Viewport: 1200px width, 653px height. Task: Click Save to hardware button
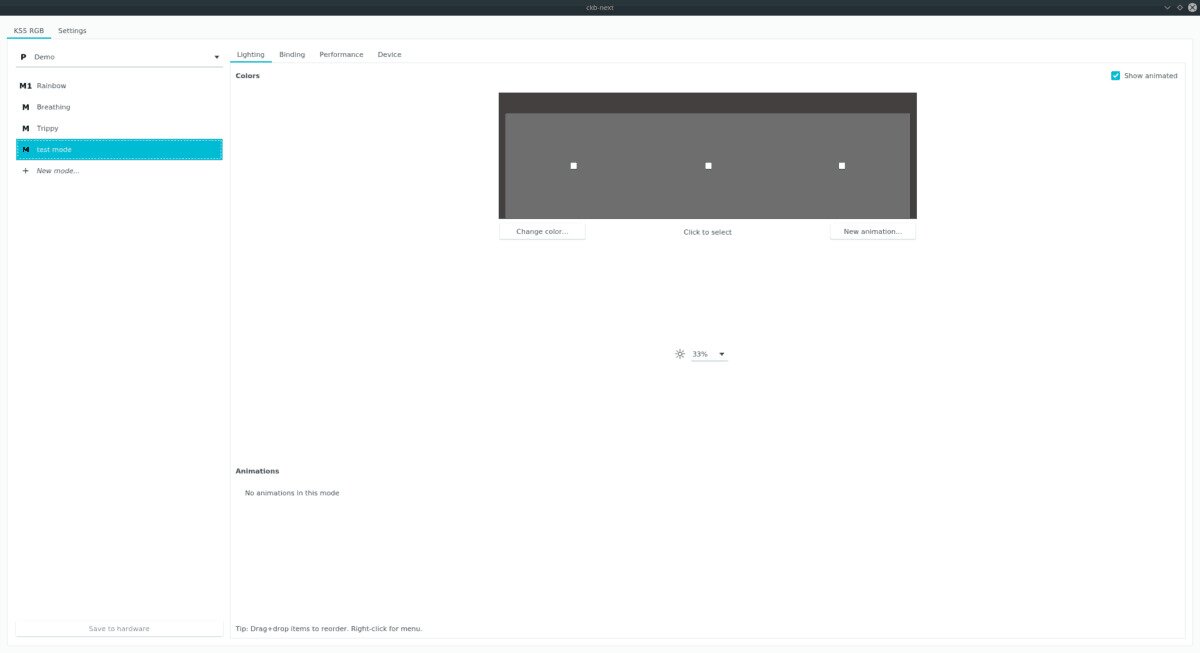point(119,628)
